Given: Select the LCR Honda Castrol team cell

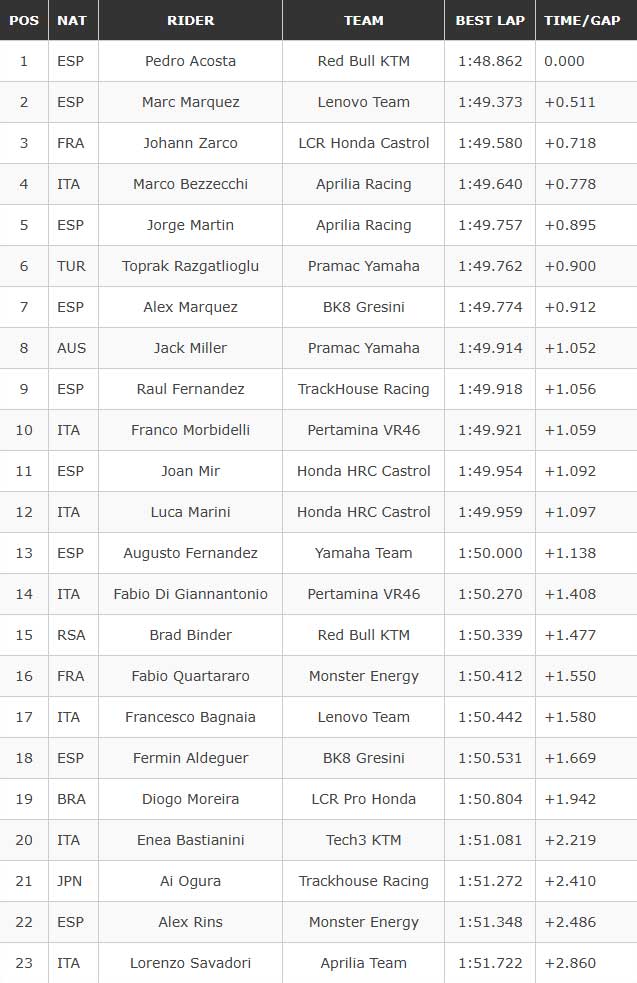Looking at the screenshot, I should coord(363,143).
